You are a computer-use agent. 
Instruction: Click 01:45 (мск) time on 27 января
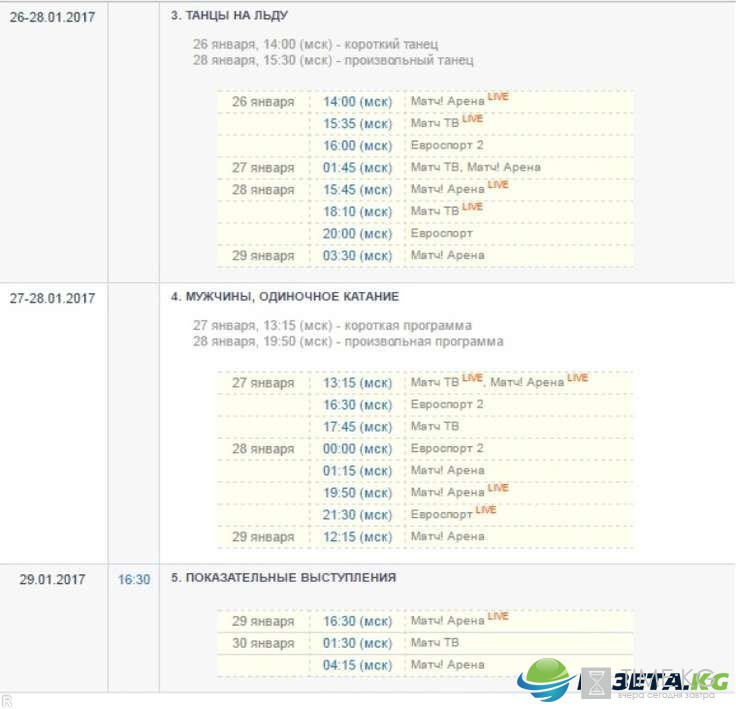click(x=357, y=168)
